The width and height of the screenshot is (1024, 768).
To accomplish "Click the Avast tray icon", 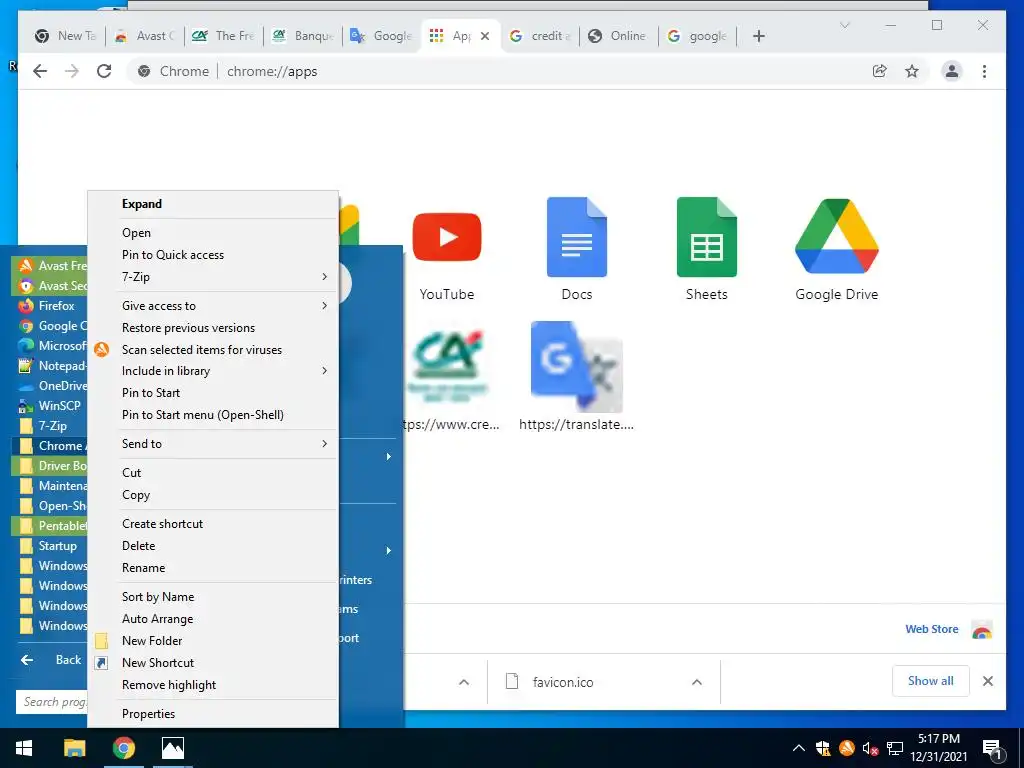I will click(846, 748).
